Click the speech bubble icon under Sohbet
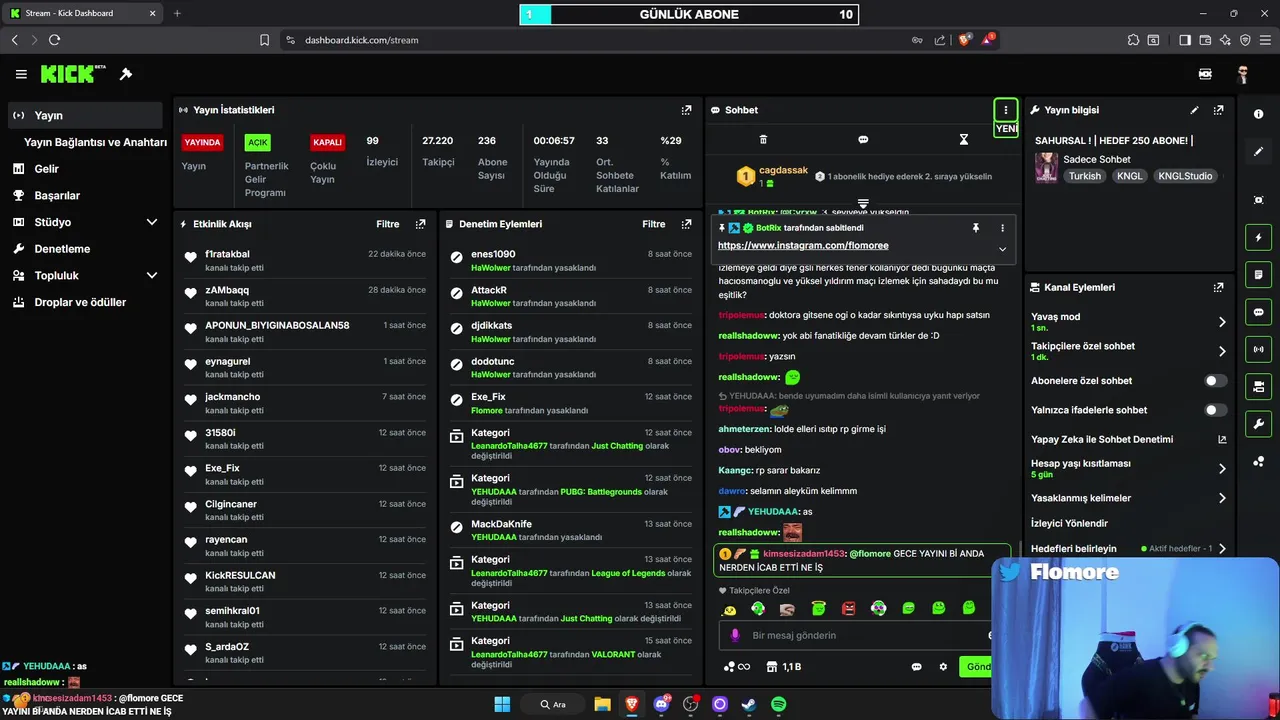This screenshot has height=720, width=1280. [863, 140]
